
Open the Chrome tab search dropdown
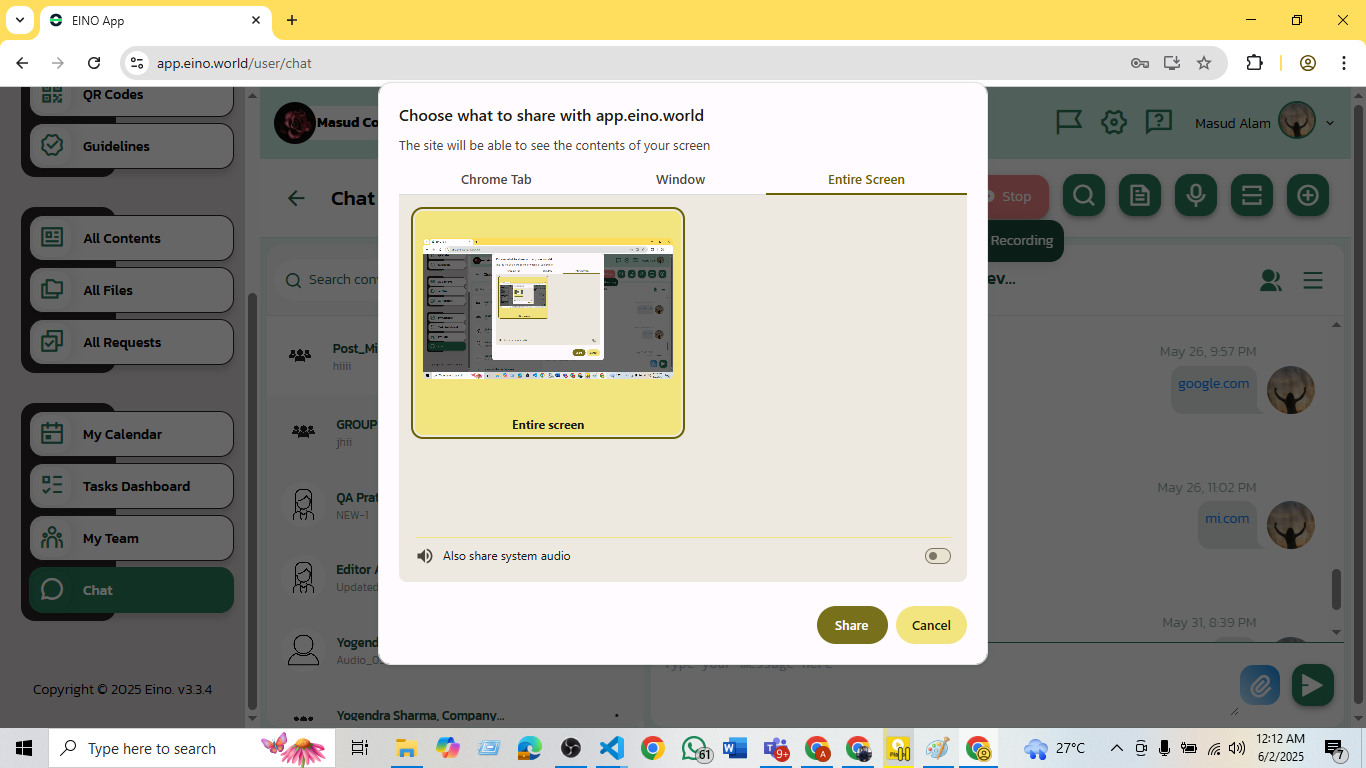coord(19,20)
